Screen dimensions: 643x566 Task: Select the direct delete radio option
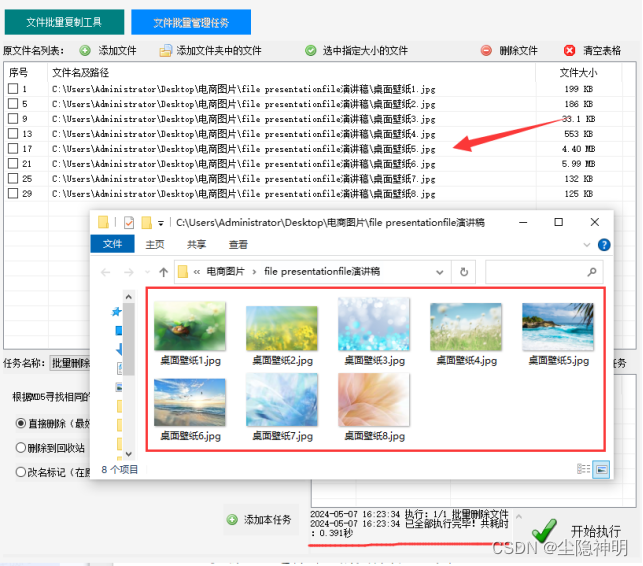pyautogui.click(x=21, y=423)
